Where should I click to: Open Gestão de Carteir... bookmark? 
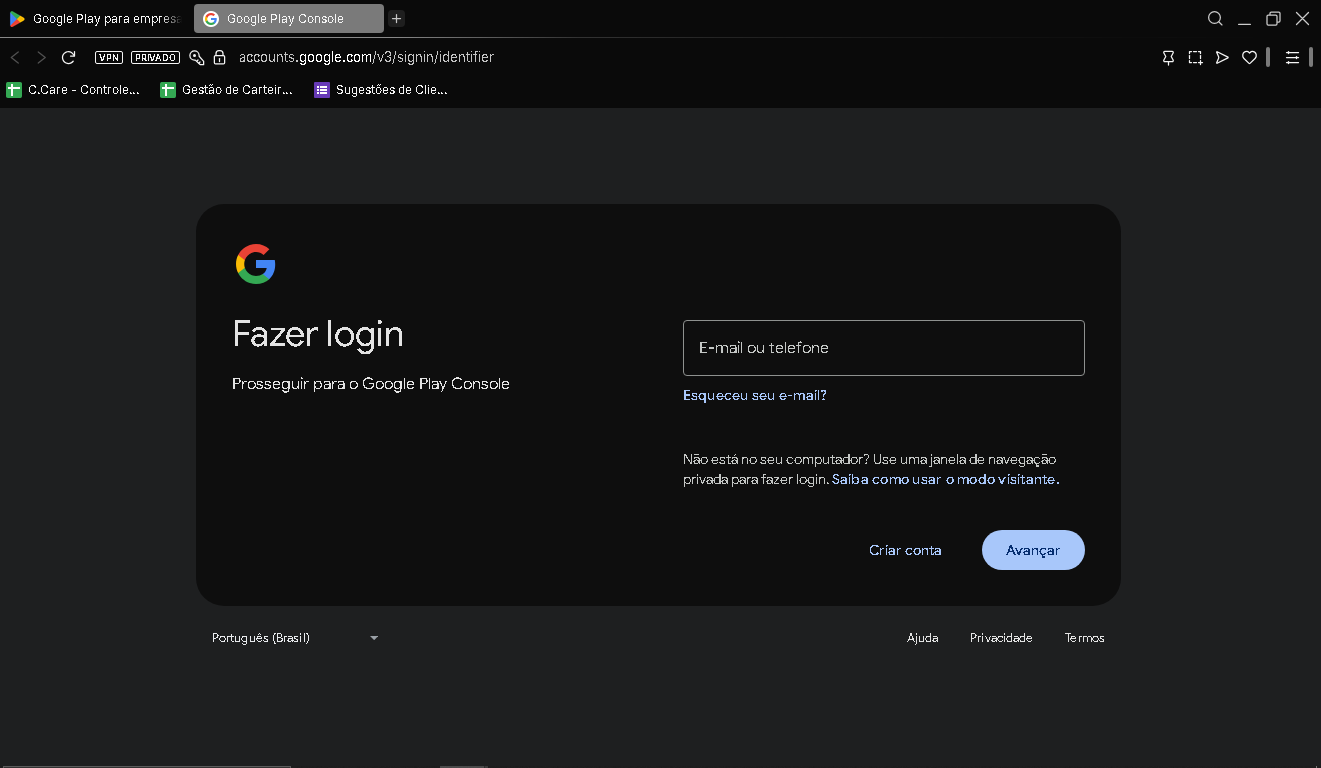[227, 90]
